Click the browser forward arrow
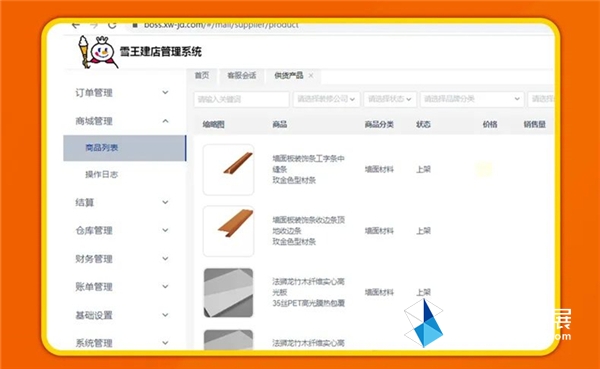 [94, 25]
